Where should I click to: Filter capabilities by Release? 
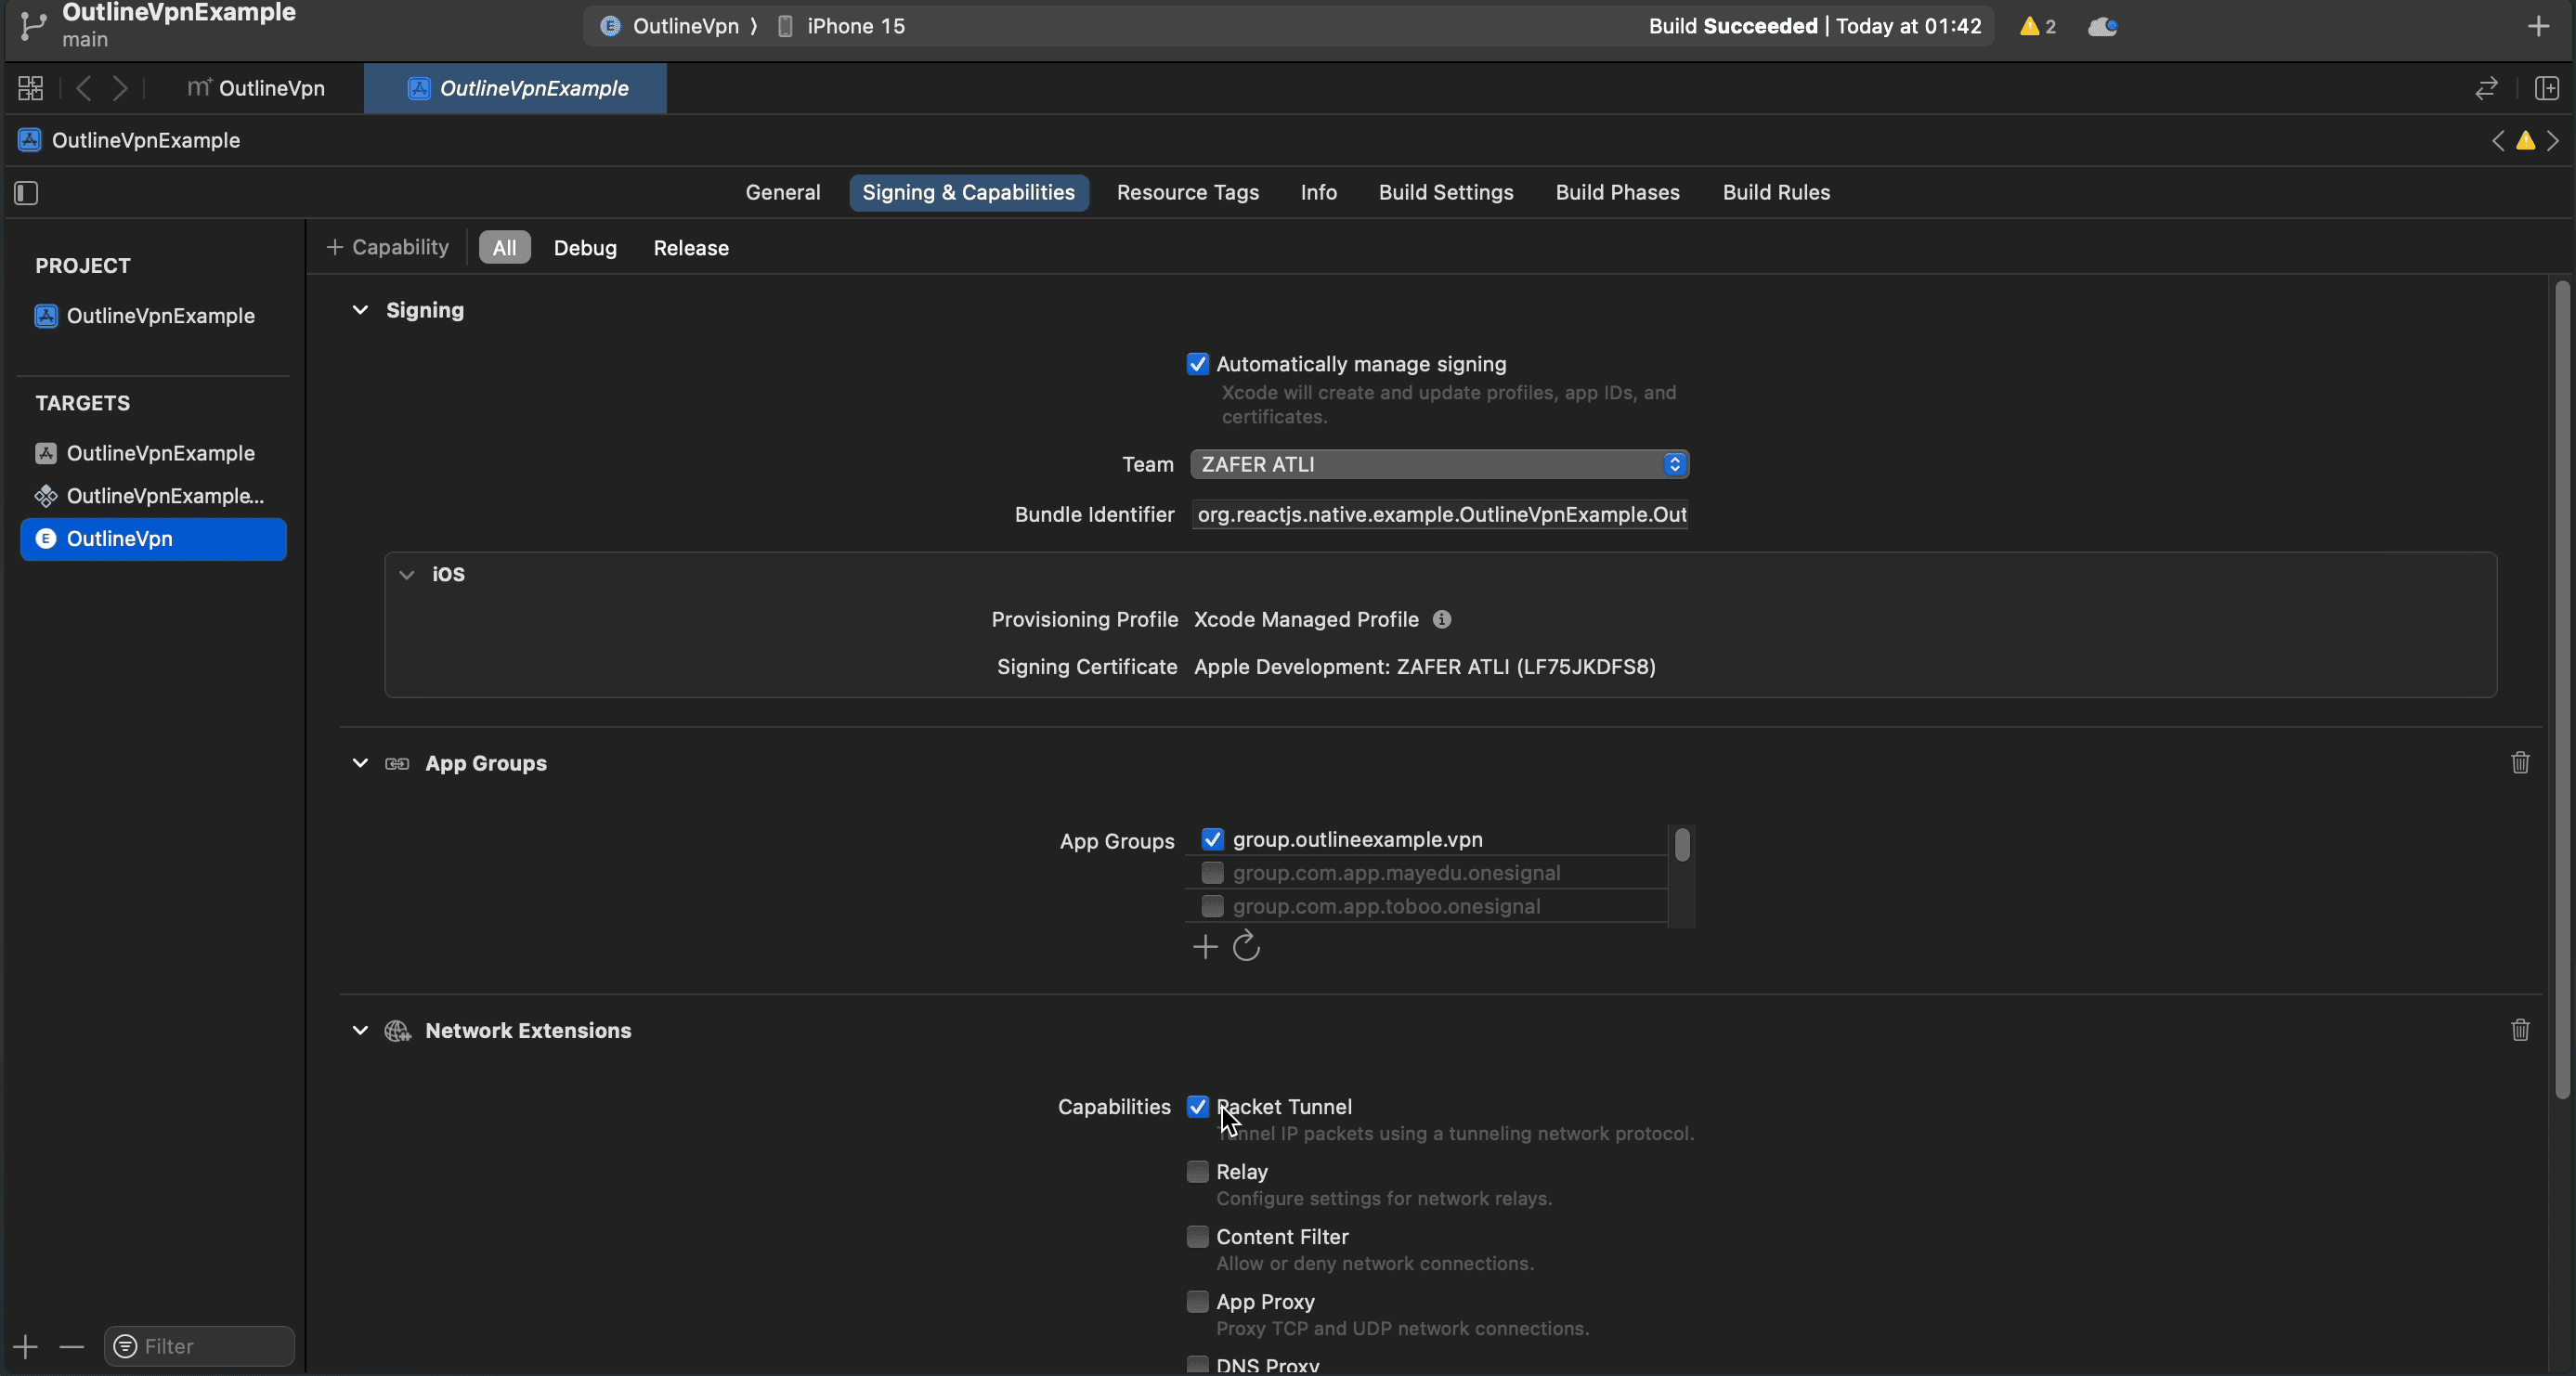tap(691, 247)
